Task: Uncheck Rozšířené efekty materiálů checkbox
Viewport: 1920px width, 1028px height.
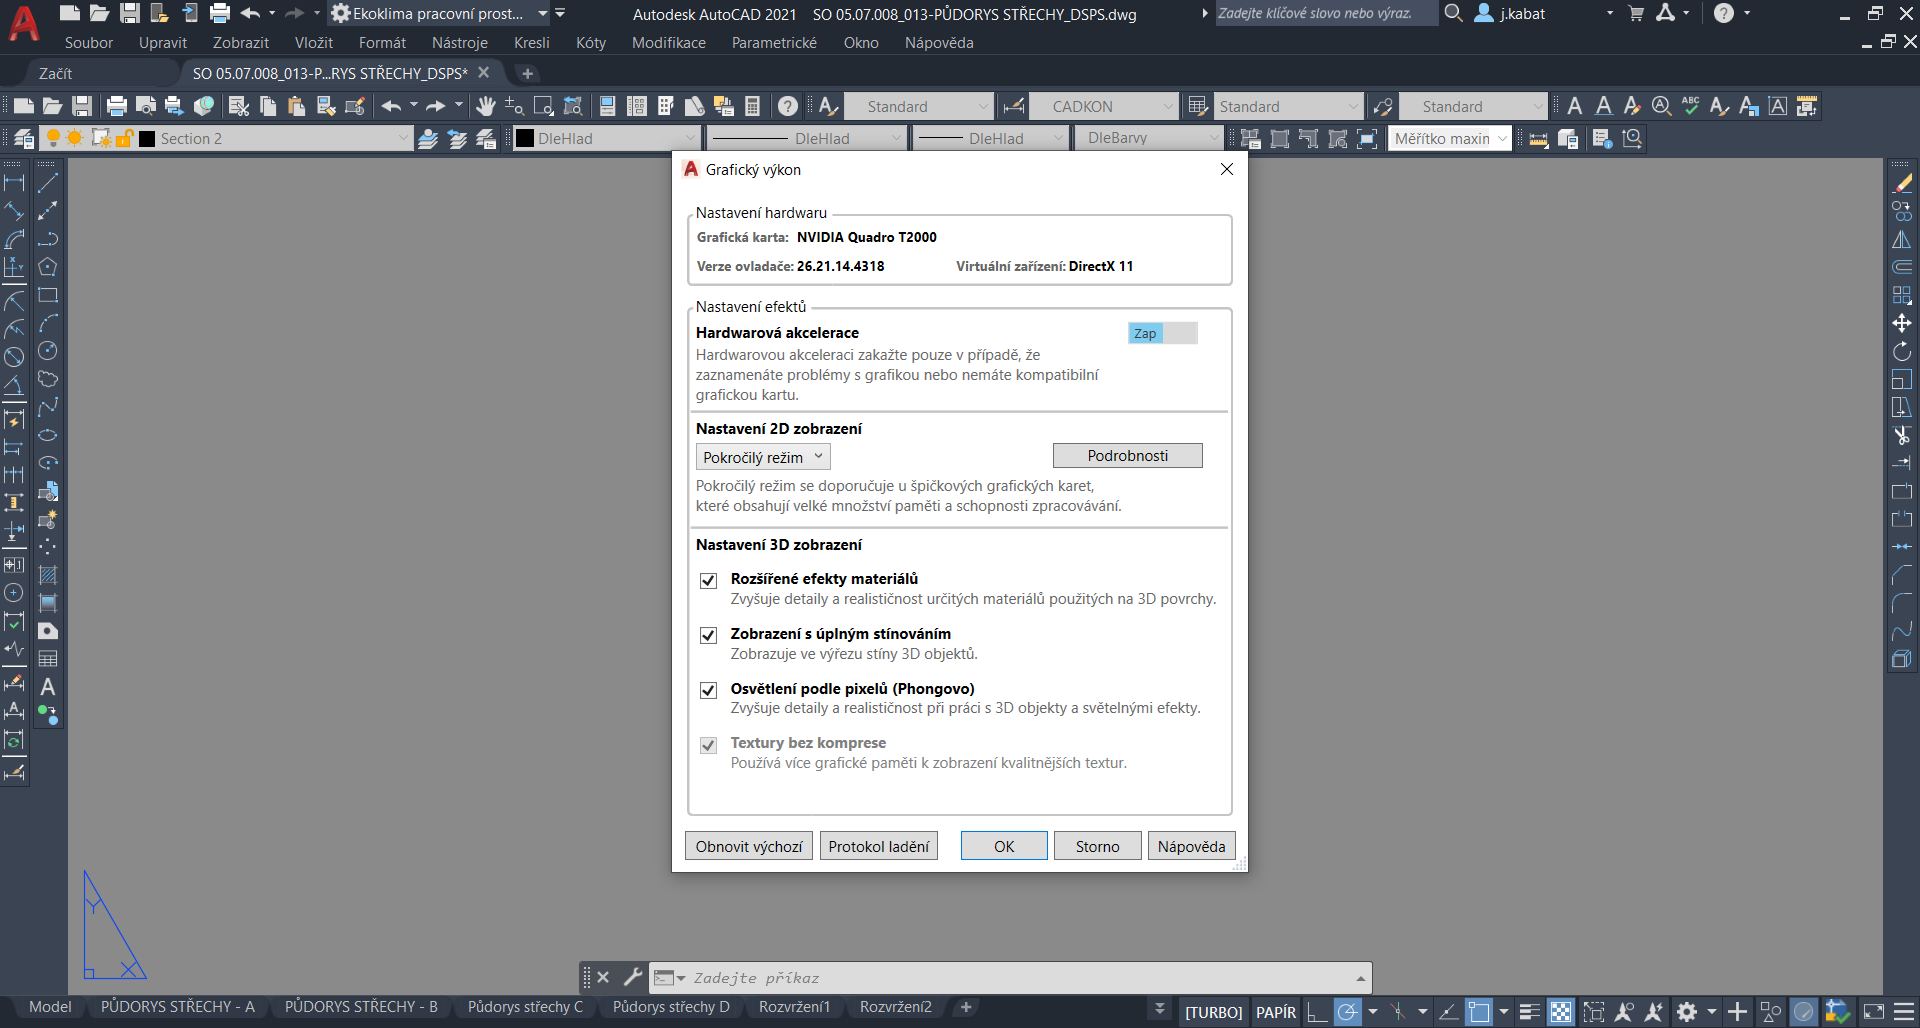Action: click(708, 581)
